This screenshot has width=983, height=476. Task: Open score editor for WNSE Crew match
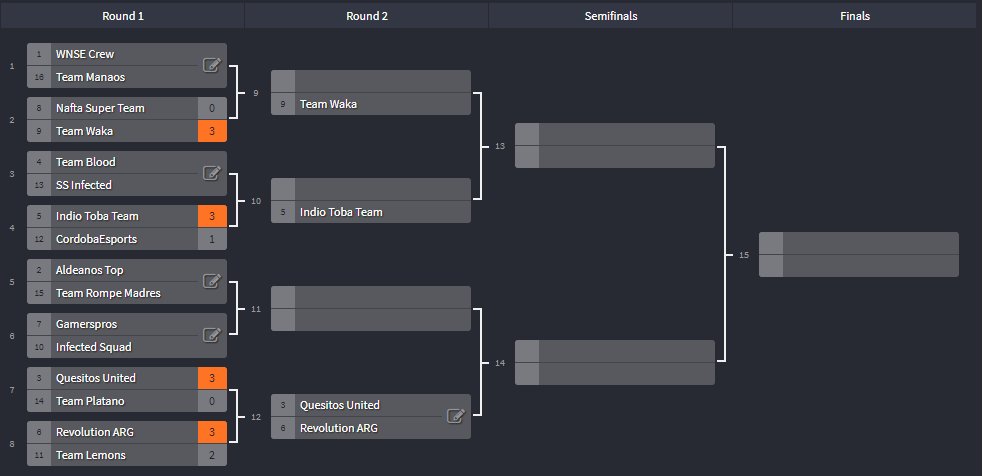point(211,65)
